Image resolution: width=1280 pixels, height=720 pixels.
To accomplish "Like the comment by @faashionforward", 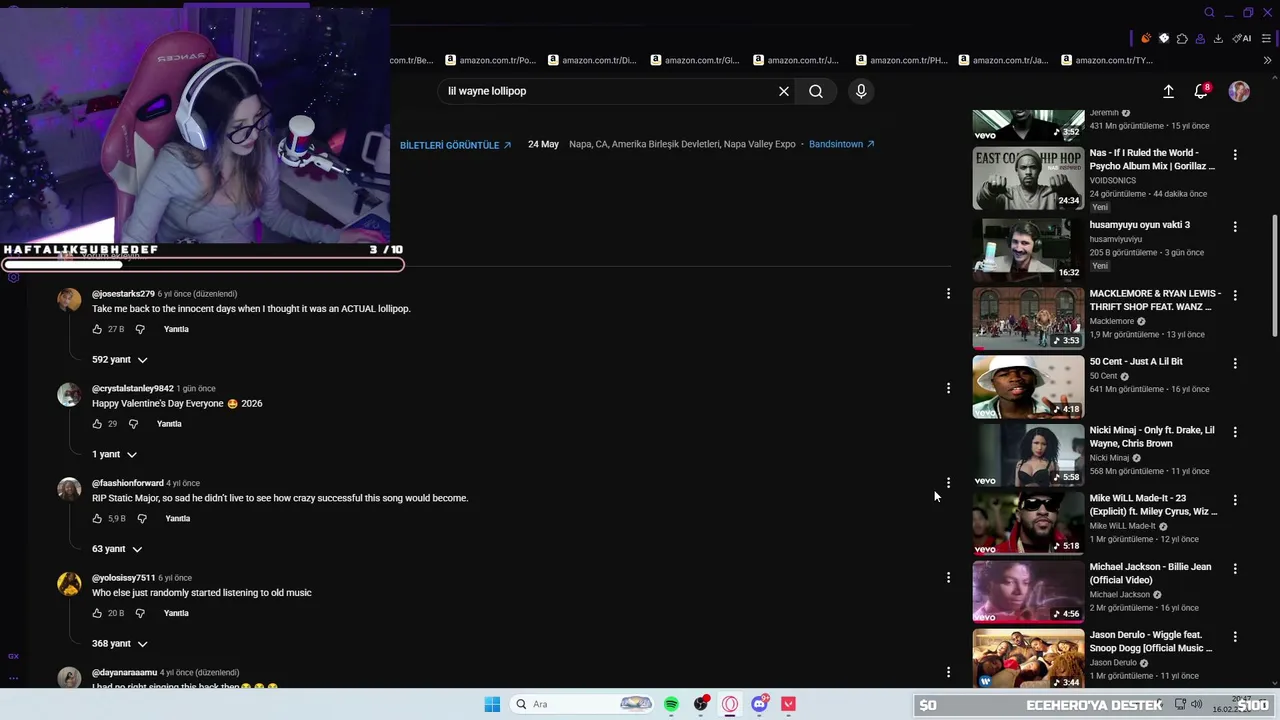I will click(x=97, y=519).
